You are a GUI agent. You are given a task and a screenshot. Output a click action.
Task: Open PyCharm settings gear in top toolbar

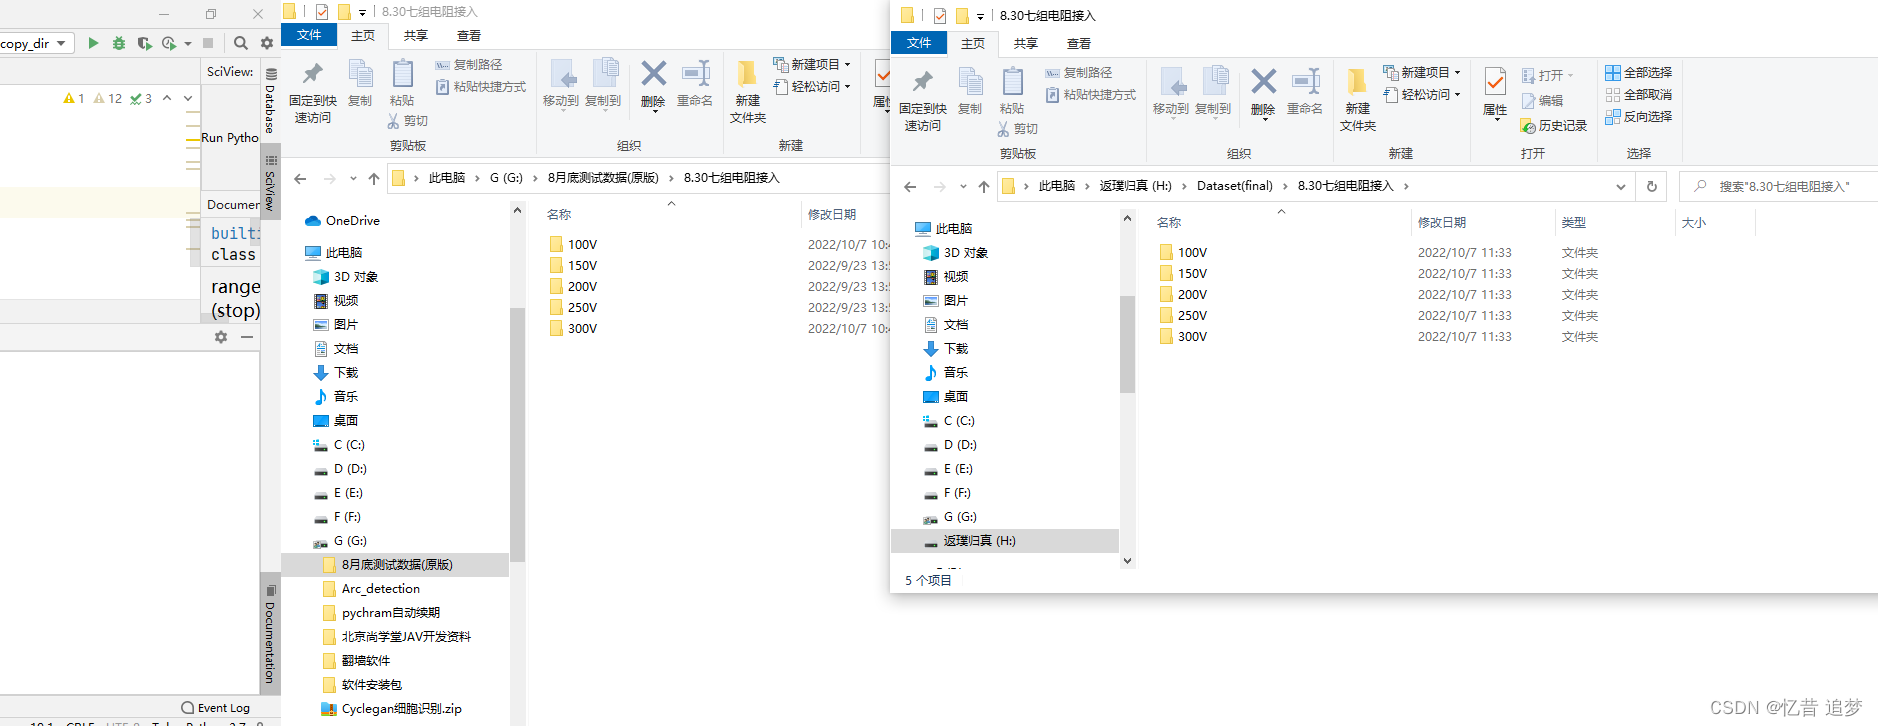coord(267,43)
